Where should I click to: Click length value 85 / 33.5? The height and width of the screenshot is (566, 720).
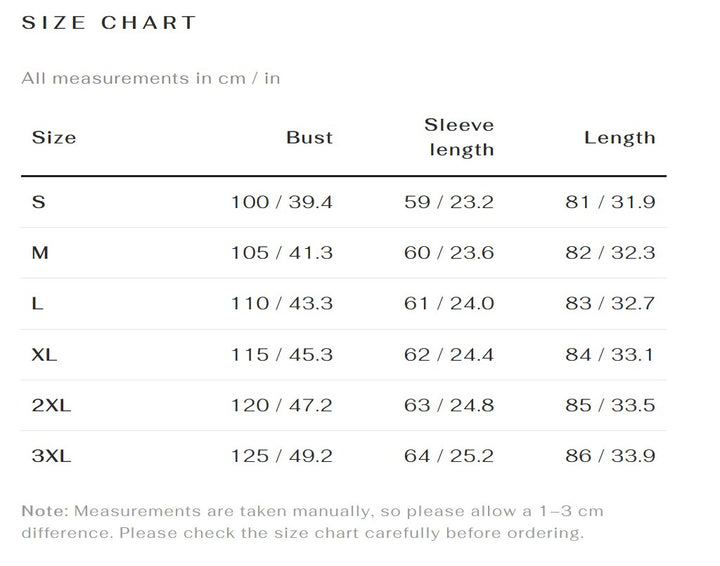[610, 405]
